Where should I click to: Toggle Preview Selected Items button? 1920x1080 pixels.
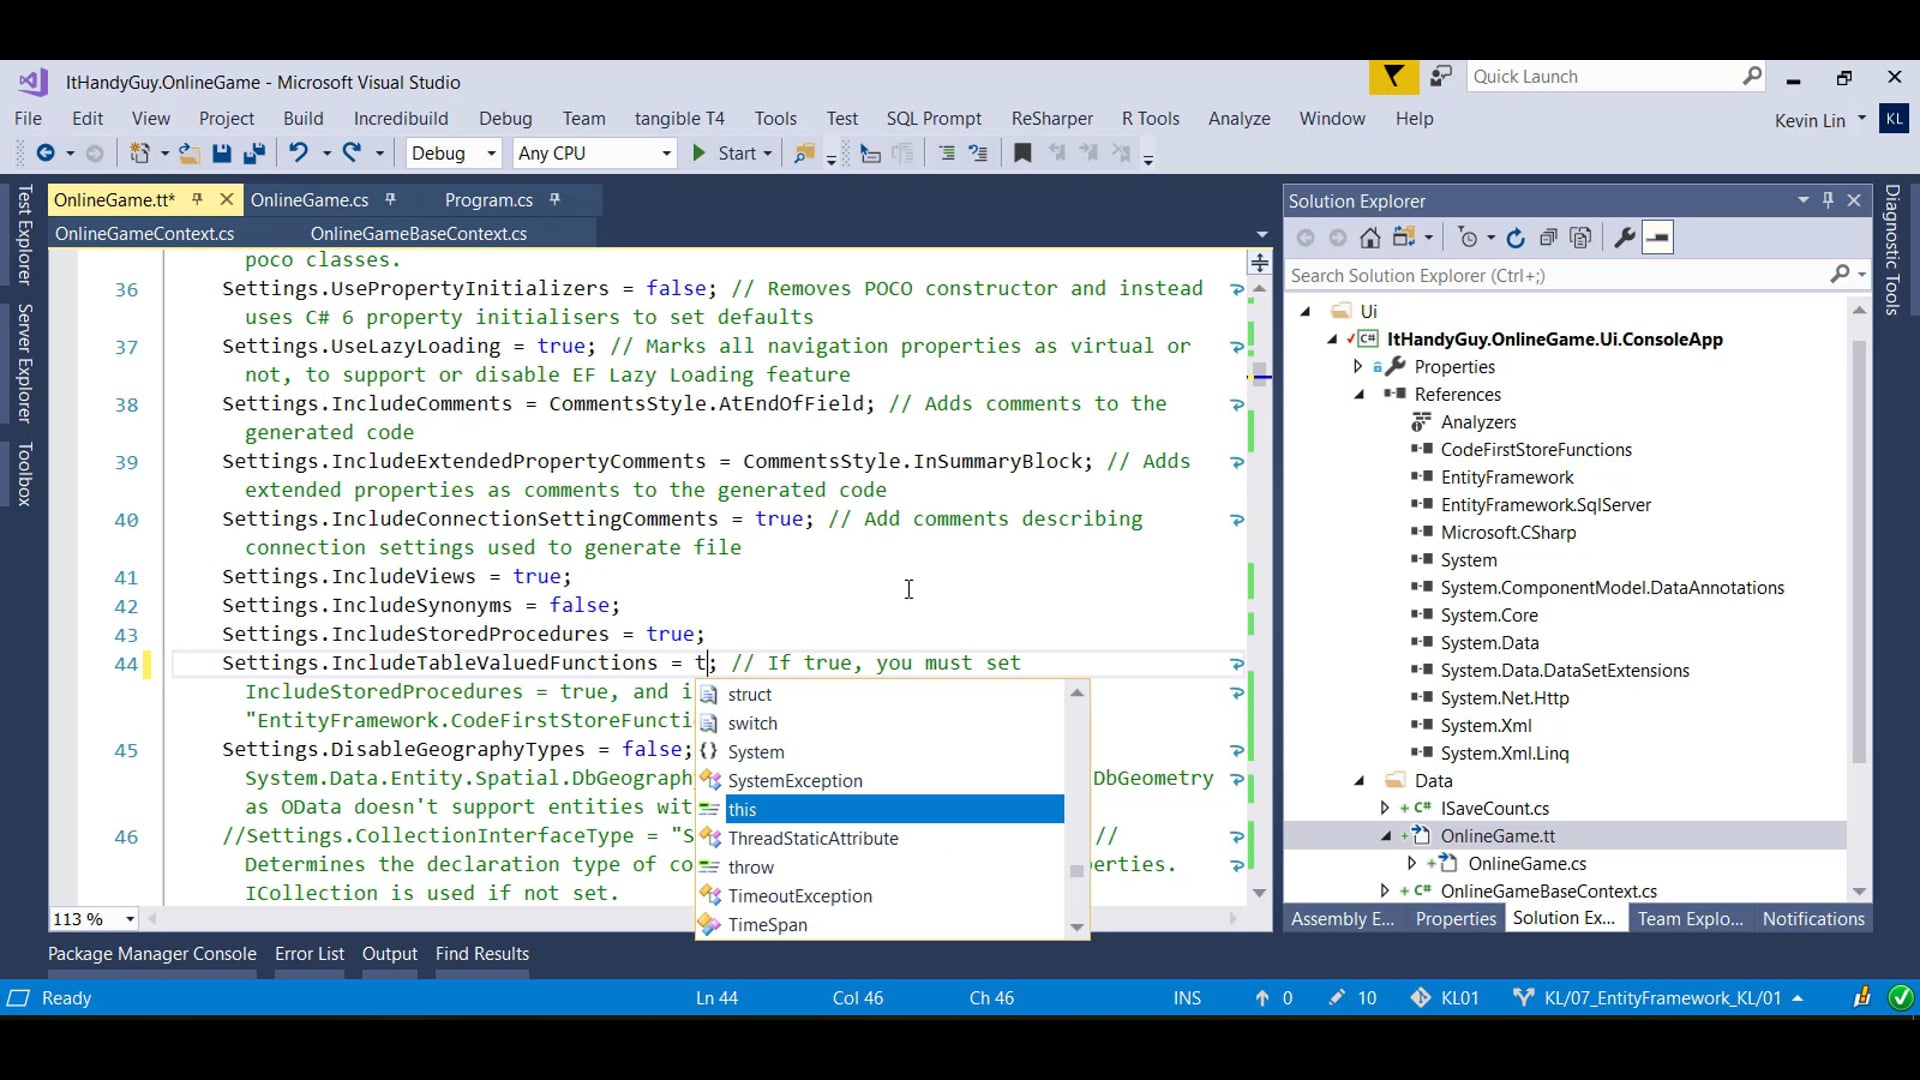[1657, 238]
